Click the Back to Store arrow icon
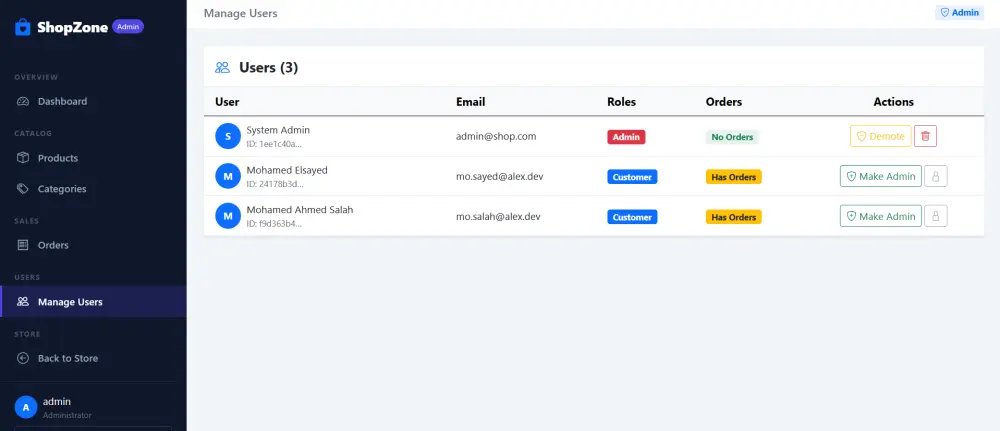This screenshot has height=431, width=1000. (23, 358)
